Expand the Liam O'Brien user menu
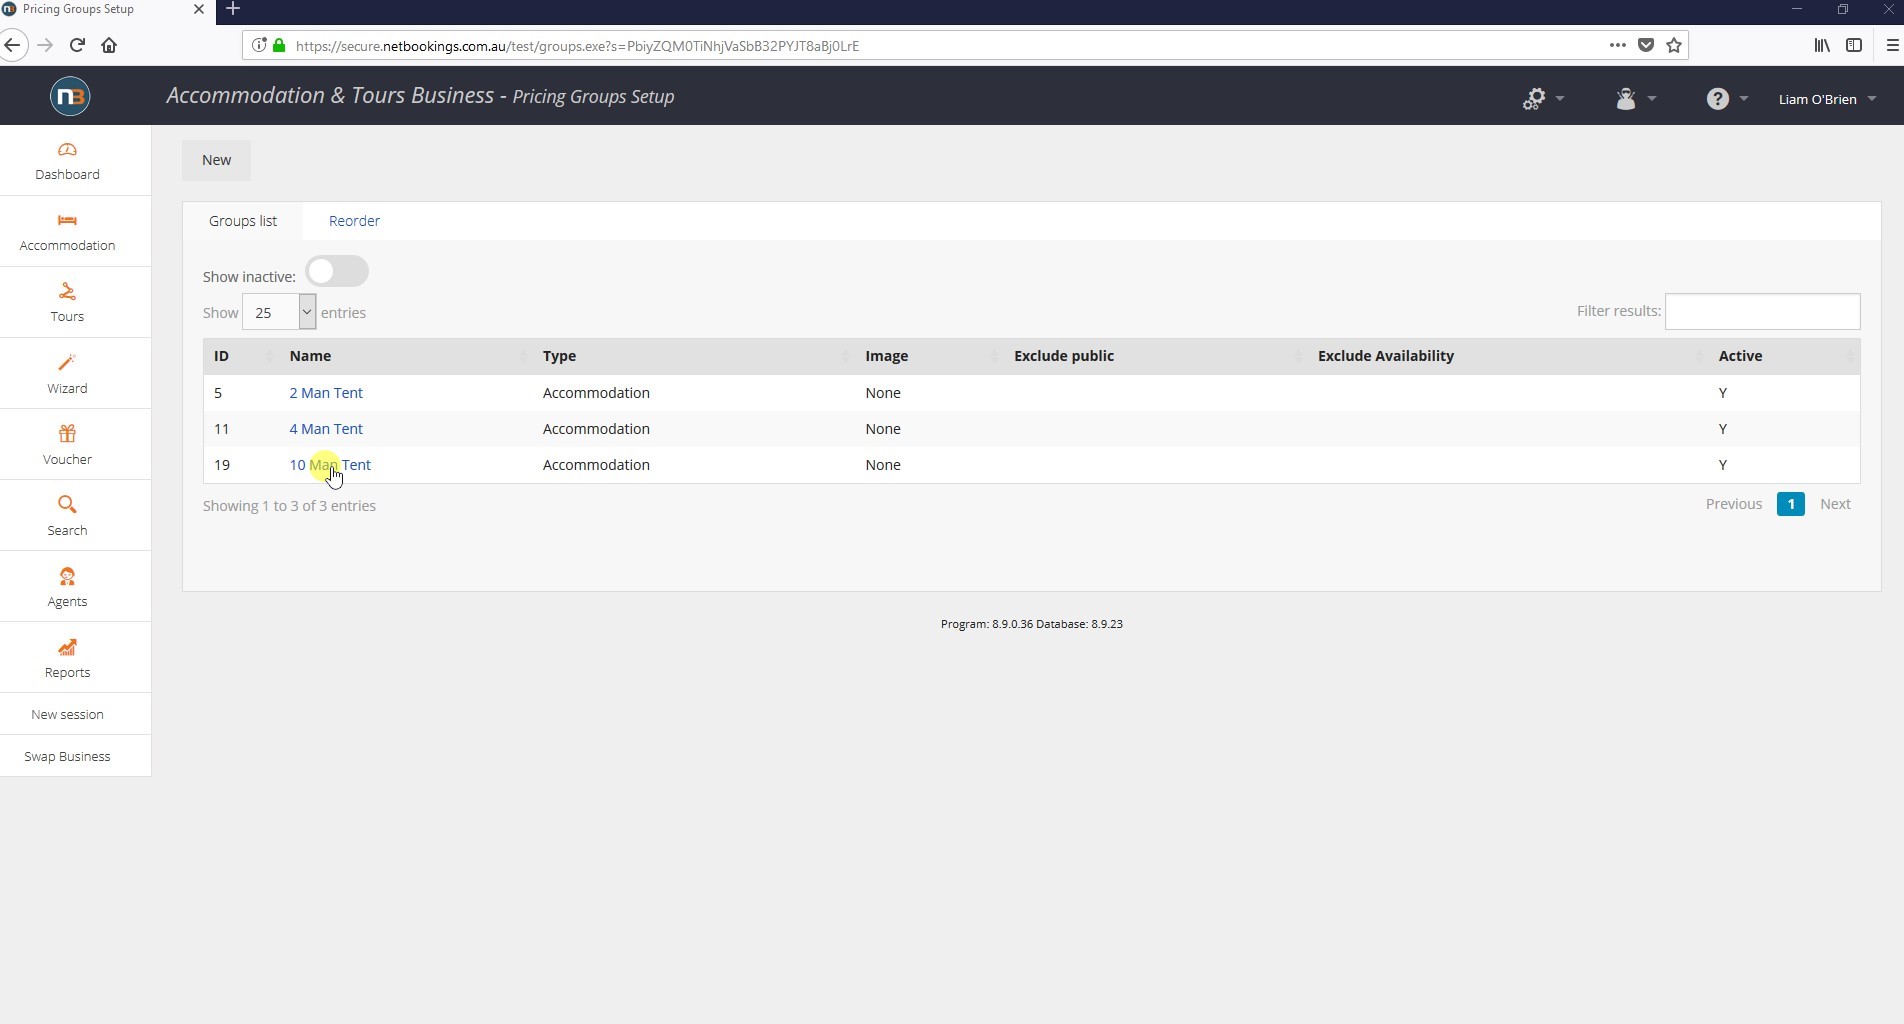 tap(1827, 99)
